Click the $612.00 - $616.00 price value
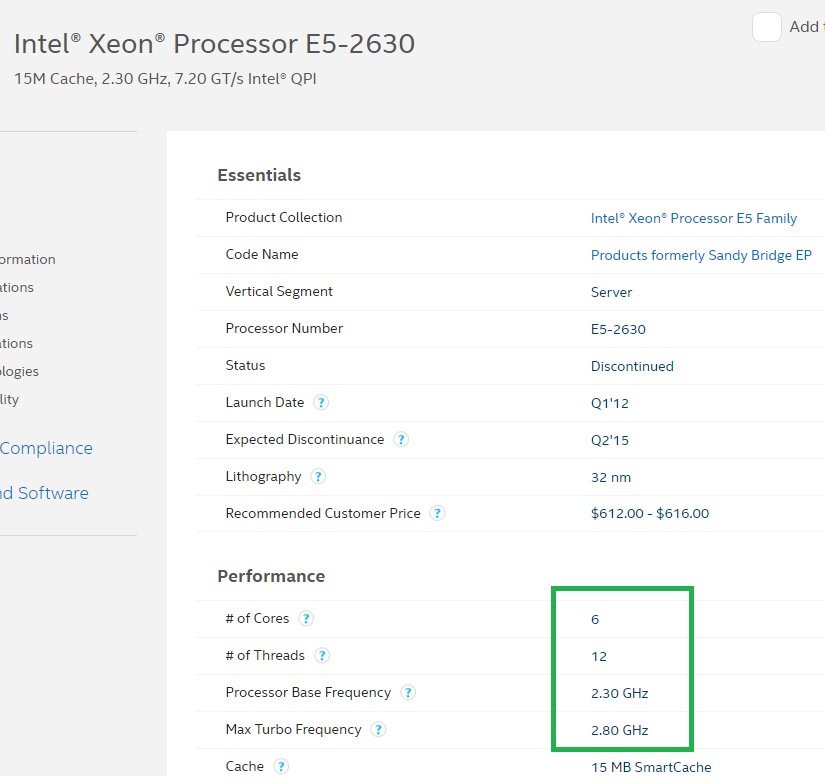 pos(650,514)
